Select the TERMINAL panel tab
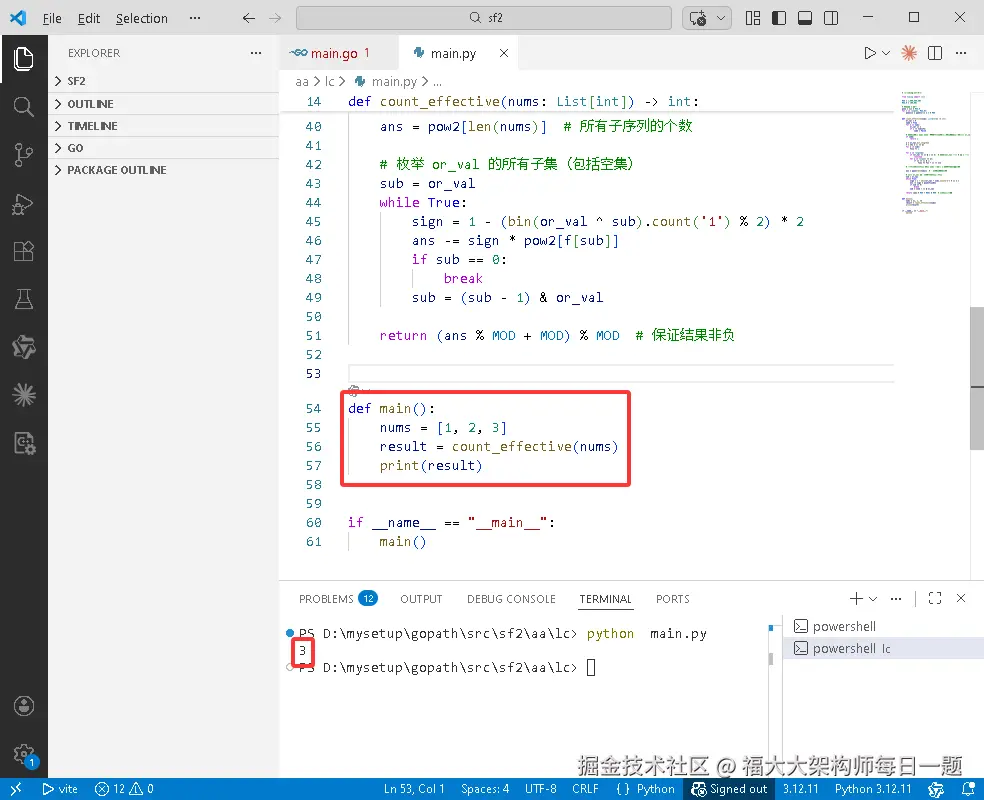Screen dimensions: 984x800 [606, 599]
